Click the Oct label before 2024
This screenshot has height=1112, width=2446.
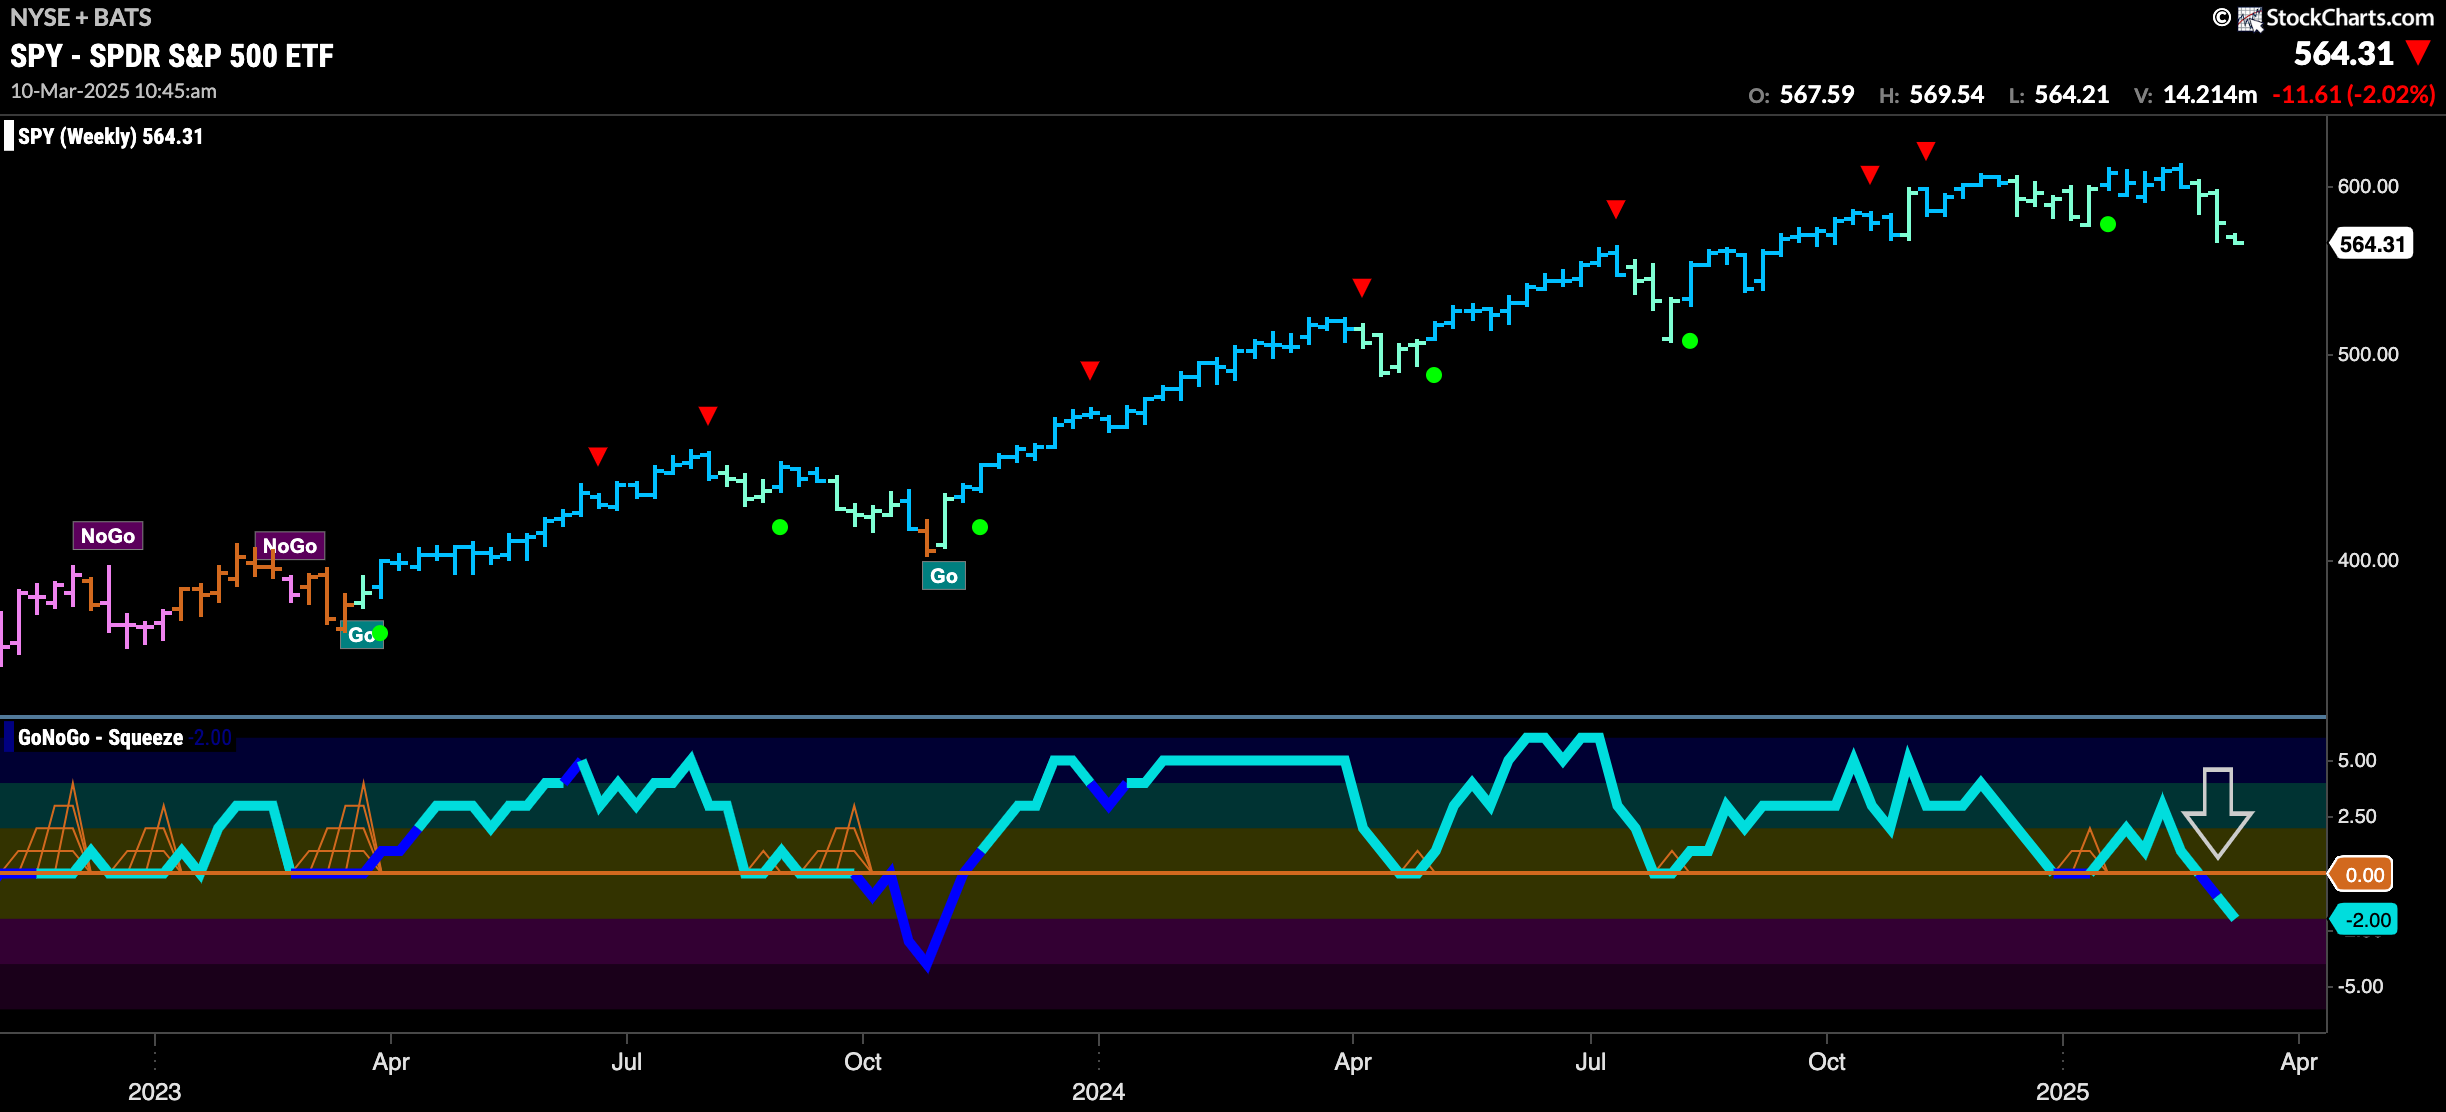click(863, 1061)
